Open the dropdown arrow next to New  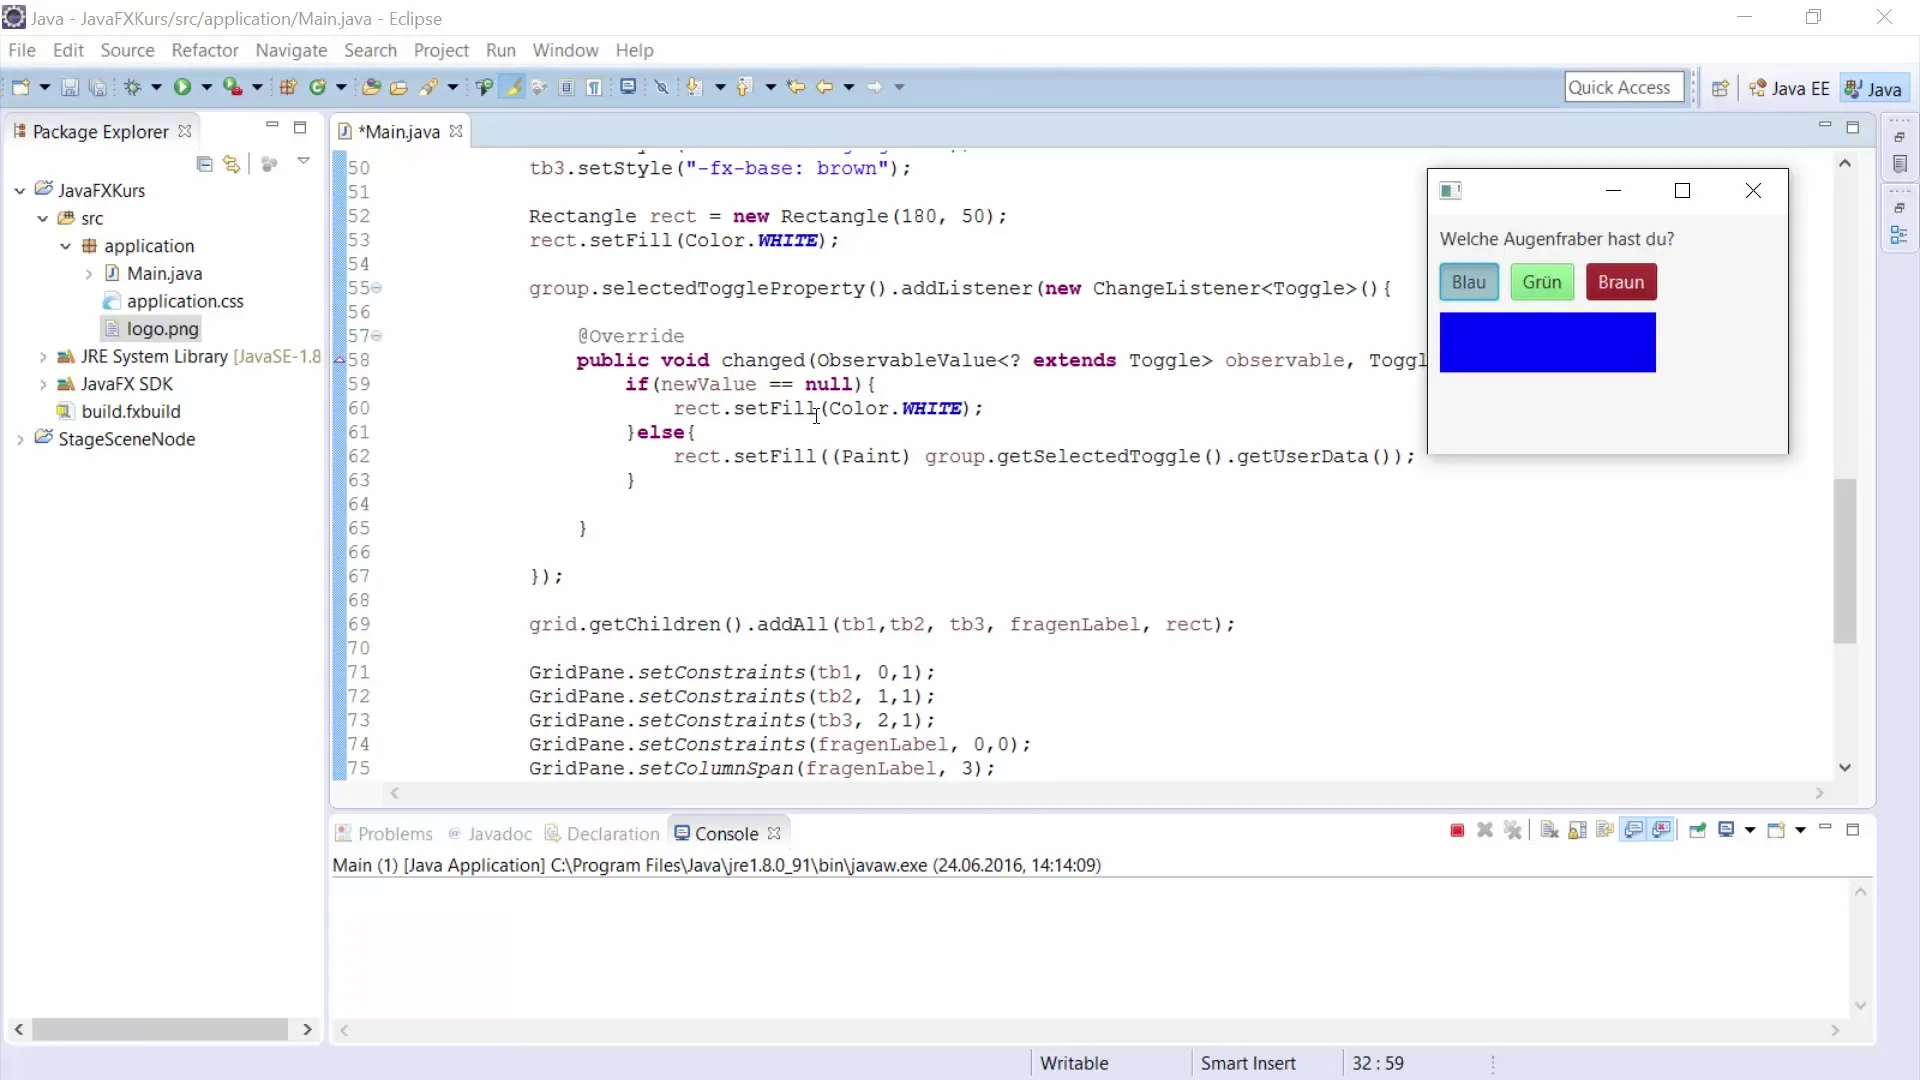[x=44, y=87]
